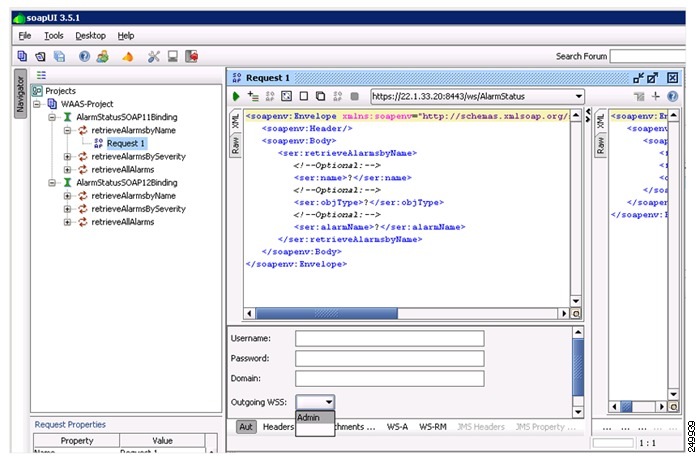Viewport: 700px width, 459px height.
Task: Click the forum users toolbar icon
Action: (103, 56)
